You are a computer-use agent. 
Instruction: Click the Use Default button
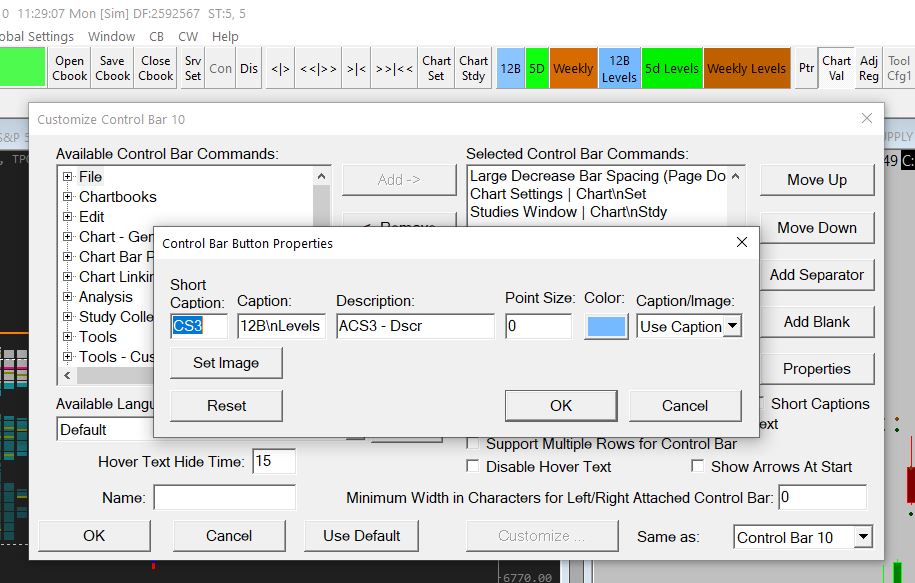click(362, 536)
